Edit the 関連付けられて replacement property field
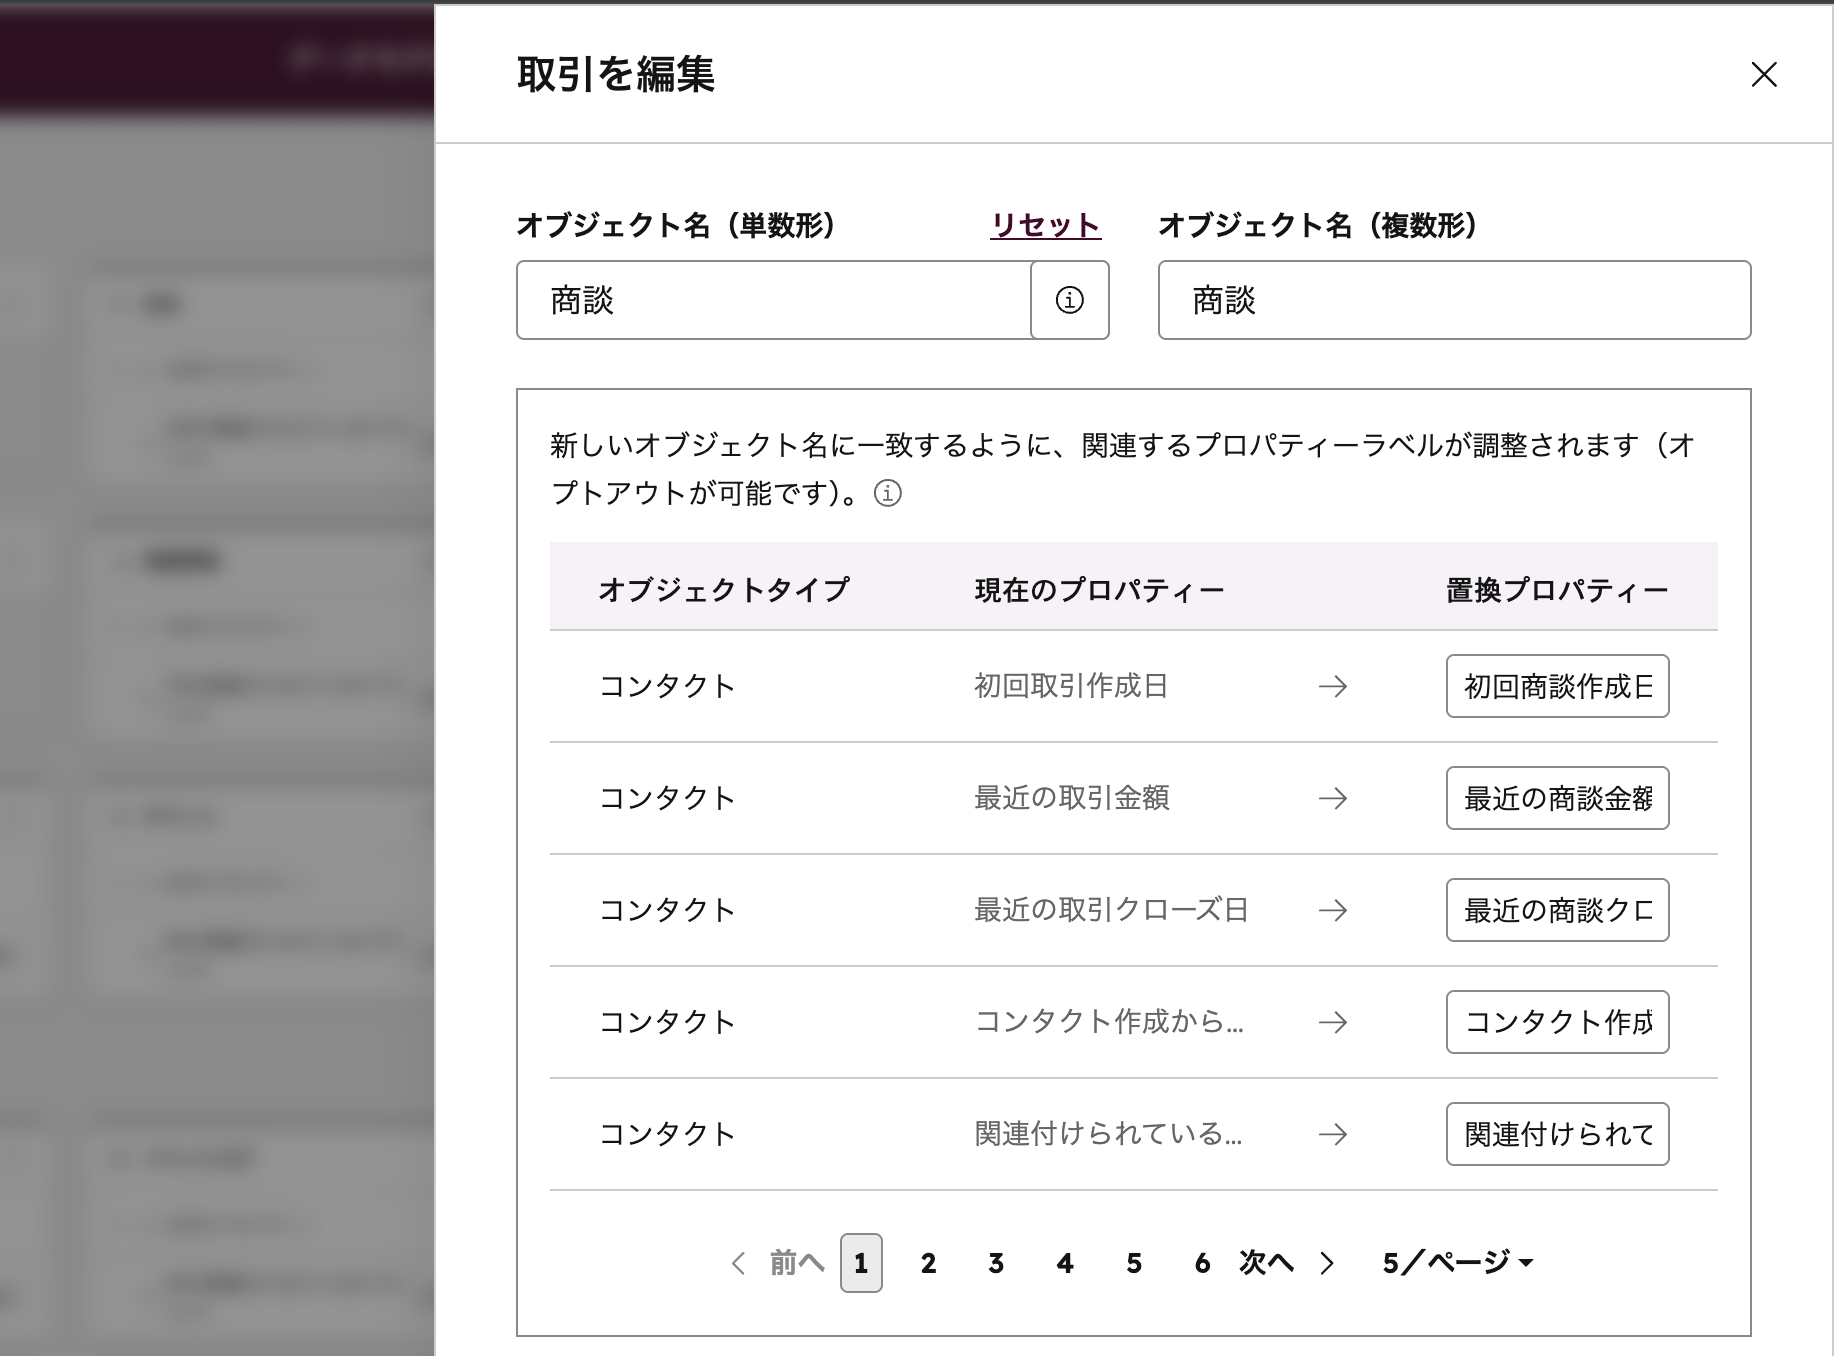 tap(1556, 1134)
